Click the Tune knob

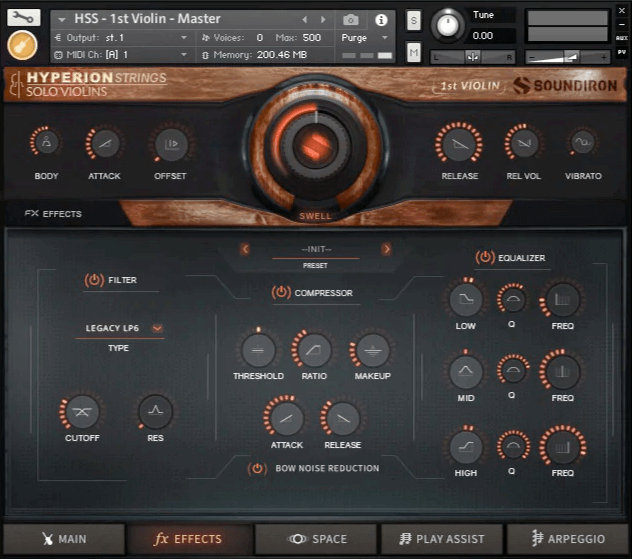coord(447,25)
